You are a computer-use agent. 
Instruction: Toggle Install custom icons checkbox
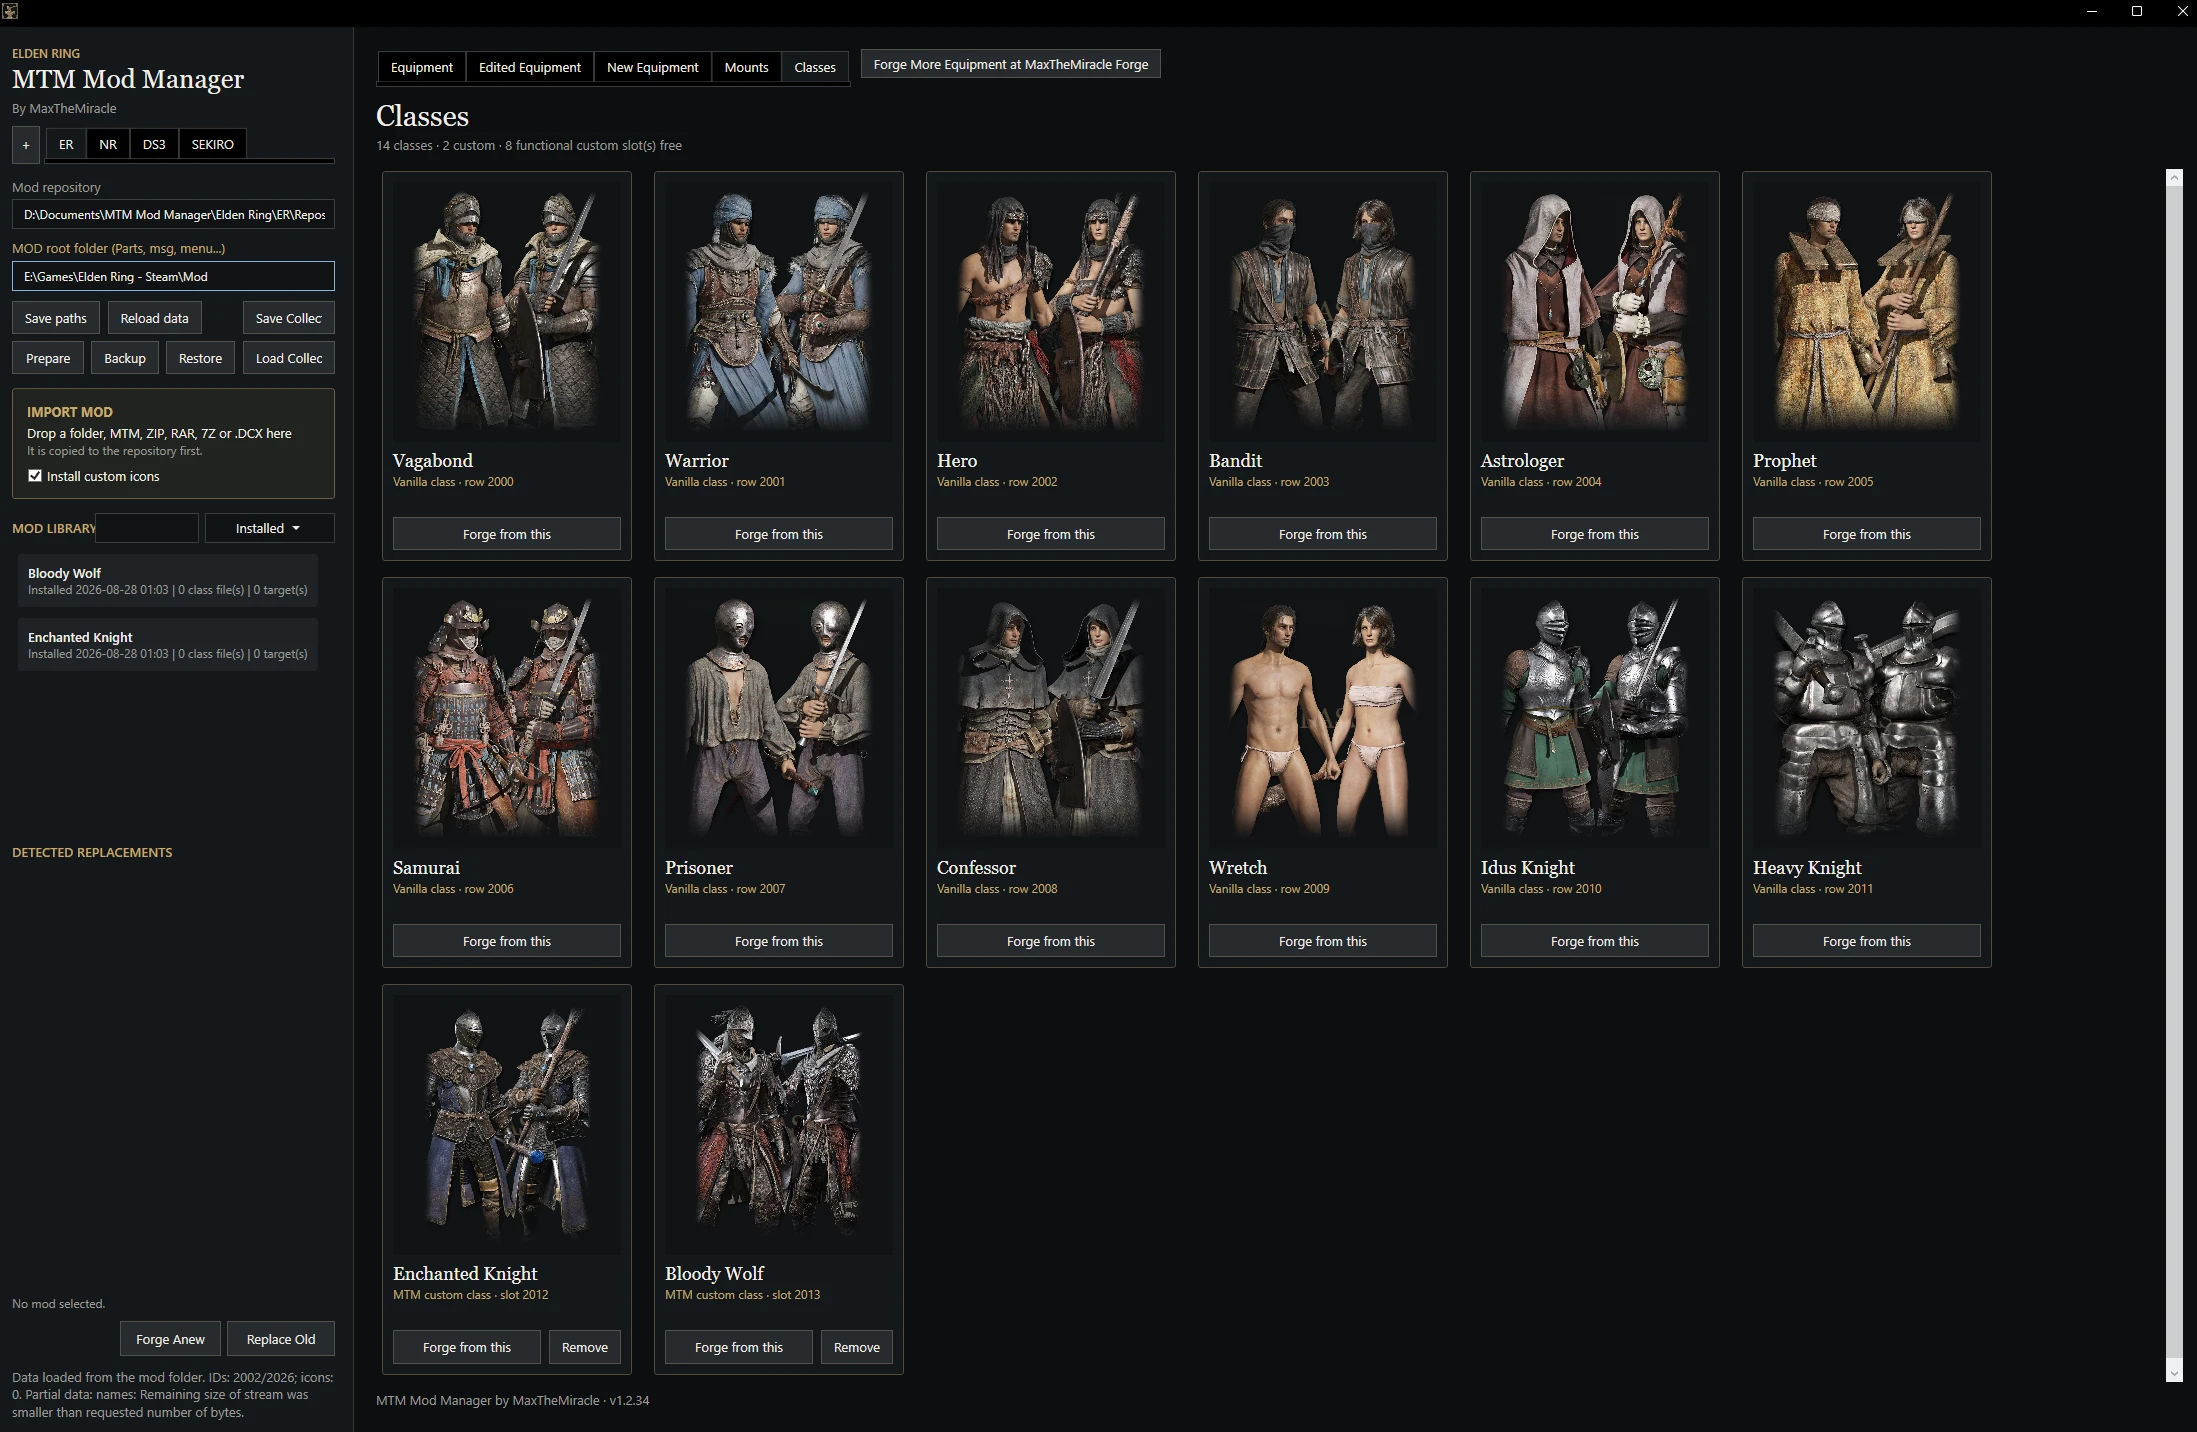[35, 476]
